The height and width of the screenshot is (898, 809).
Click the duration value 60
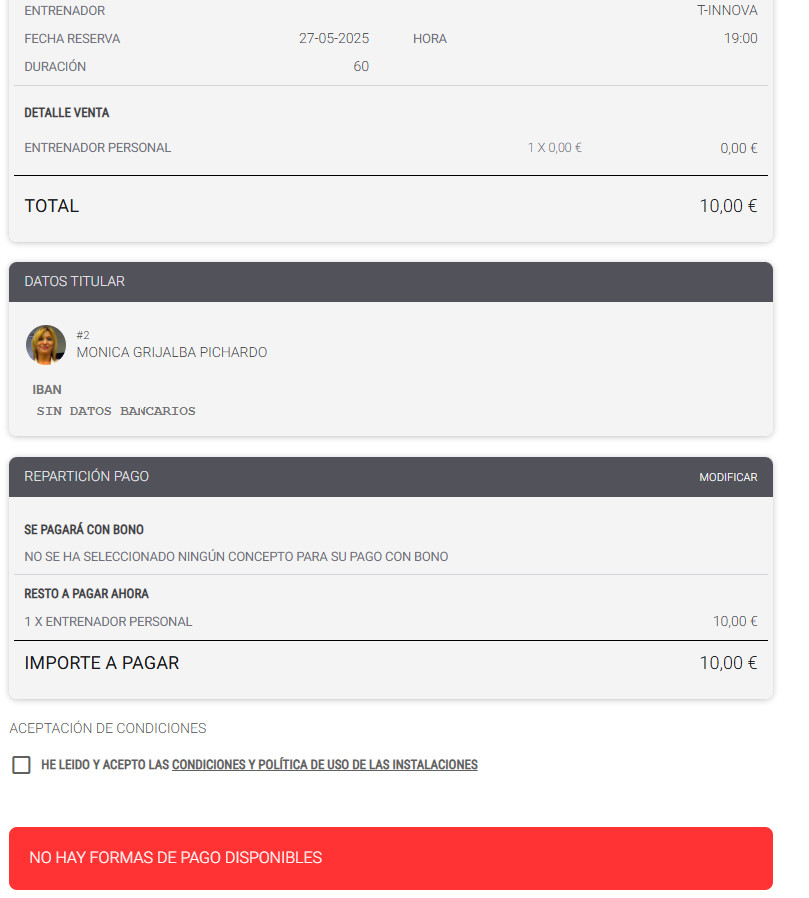coord(361,66)
